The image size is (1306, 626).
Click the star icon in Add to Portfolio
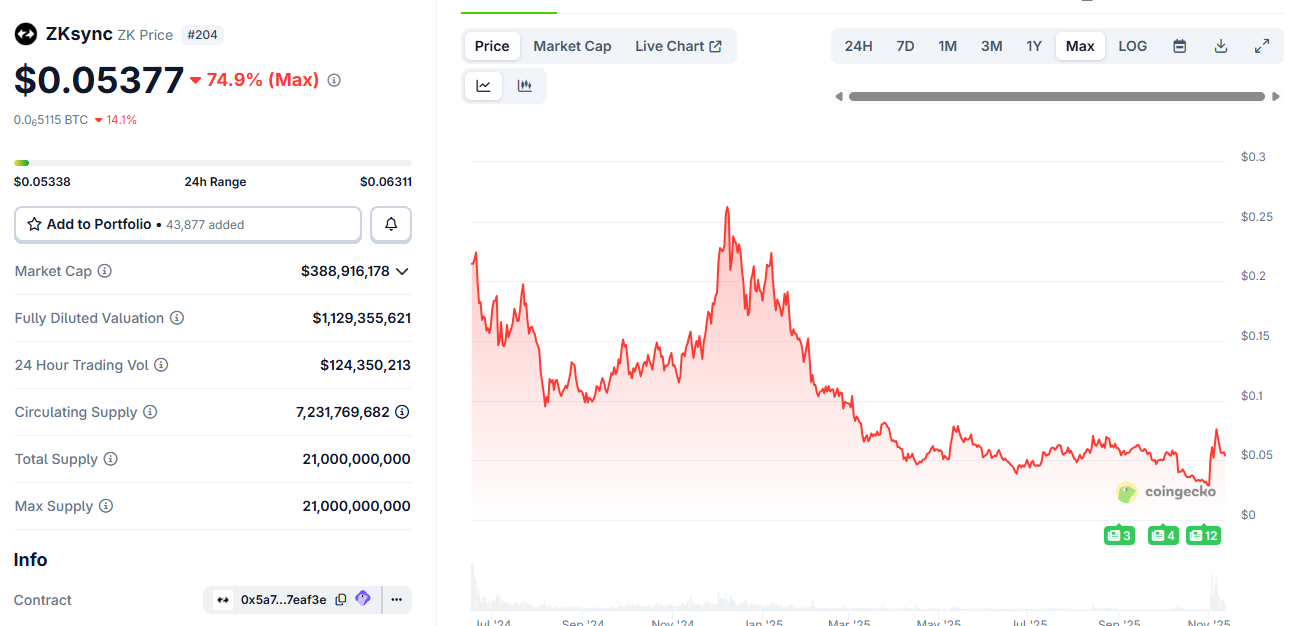[x=34, y=225]
